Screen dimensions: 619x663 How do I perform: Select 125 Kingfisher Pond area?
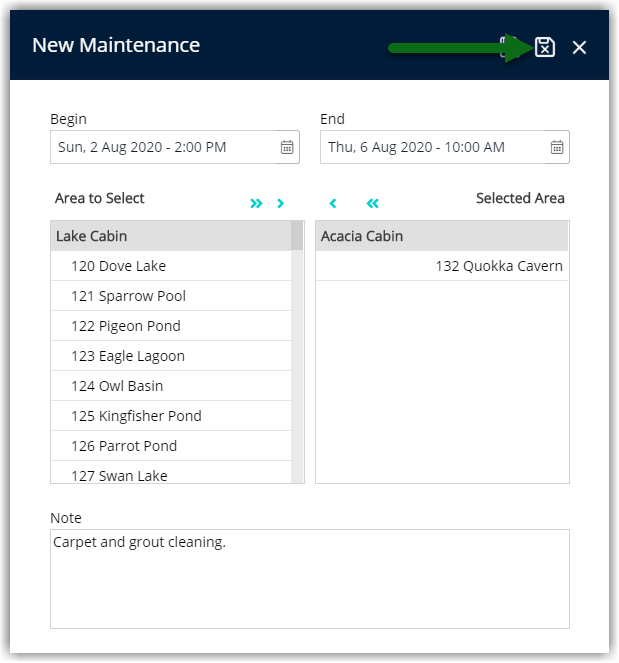coord(171,416)
